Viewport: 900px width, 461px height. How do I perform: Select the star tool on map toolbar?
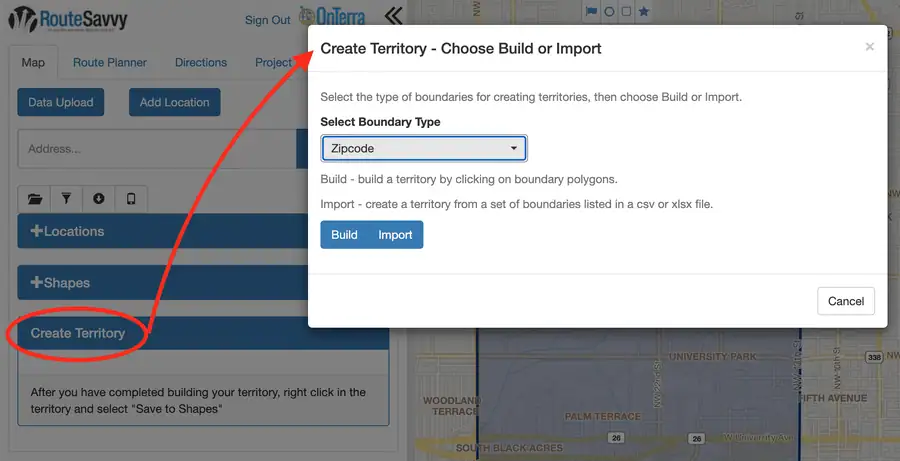[x=643, y=11]
